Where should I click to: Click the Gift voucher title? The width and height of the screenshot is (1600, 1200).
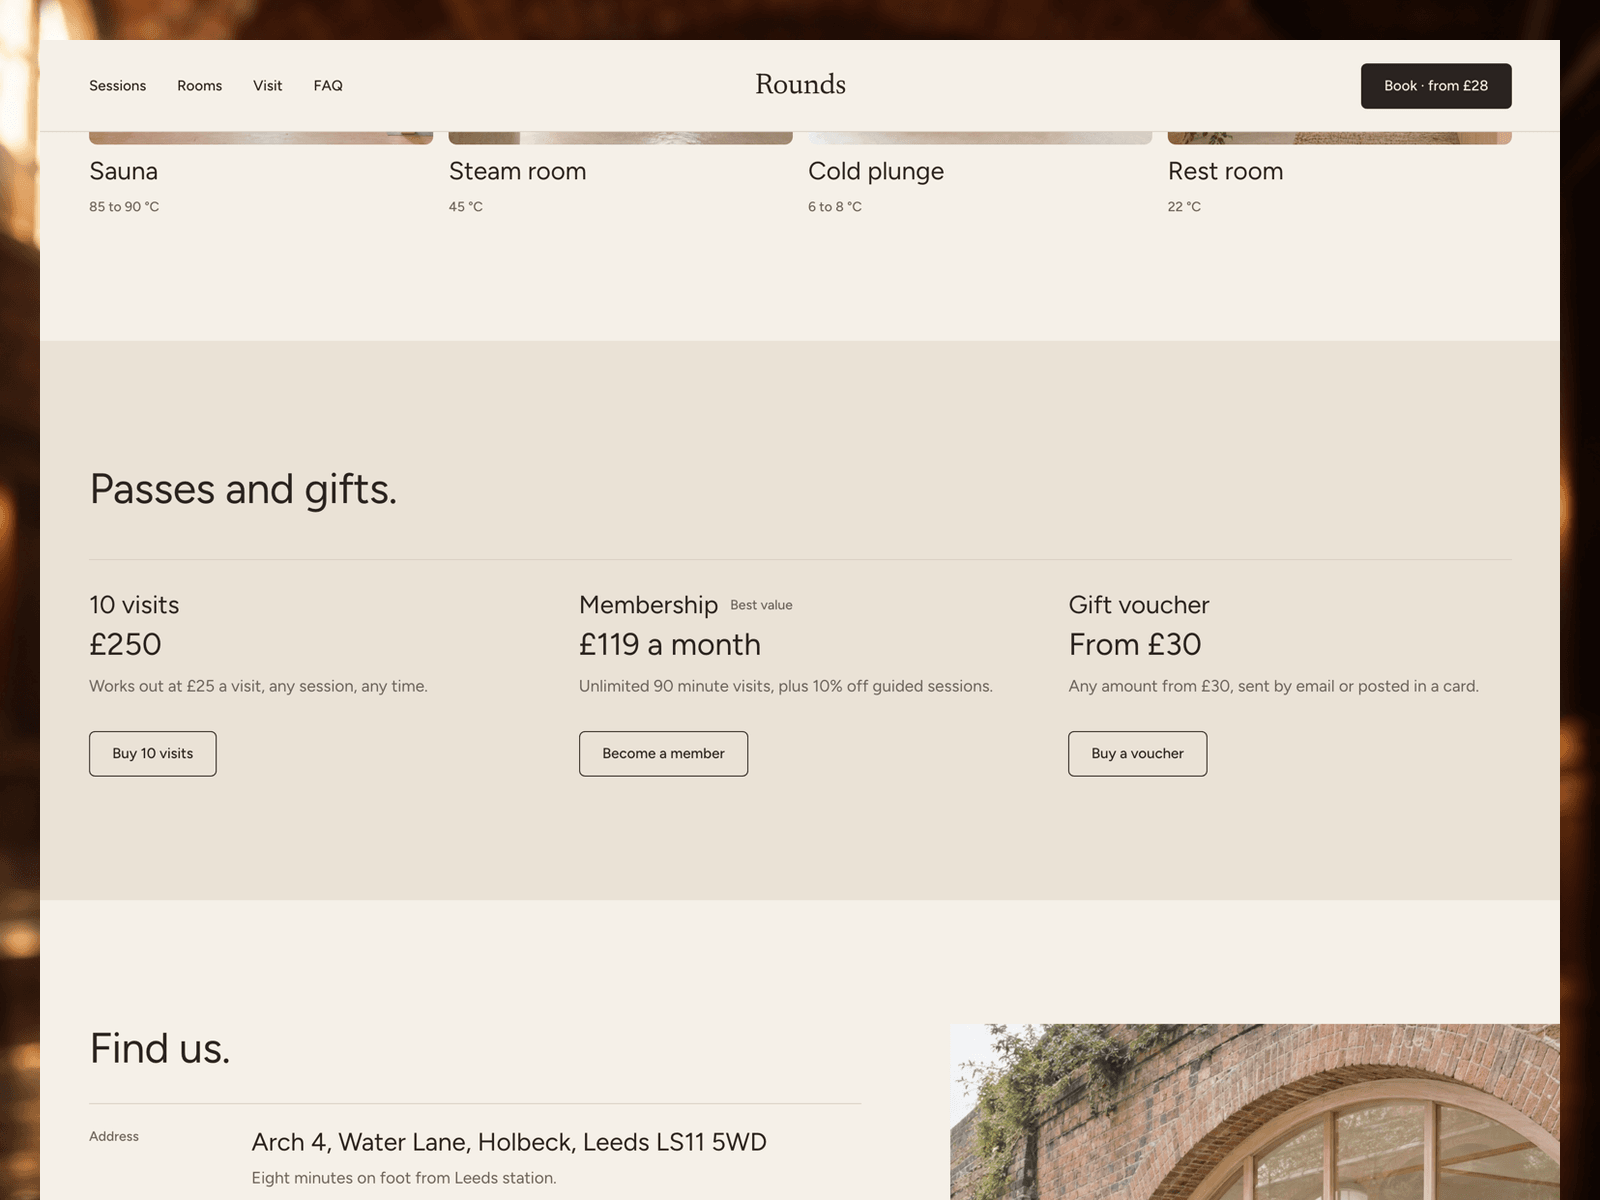[1139, 605]
